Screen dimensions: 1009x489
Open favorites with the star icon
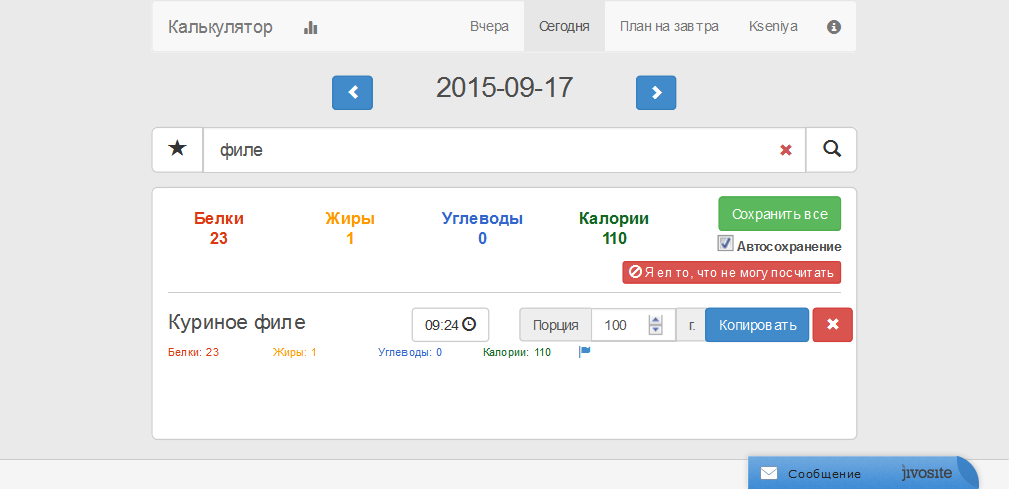pos(178,150)
